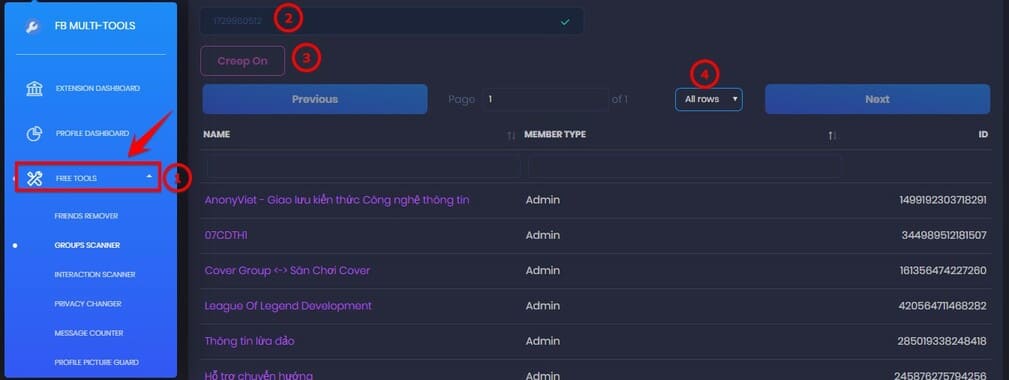Click the NAME column header text
The width and height of the screenshot is (1009, 380).
coord(216,134)
